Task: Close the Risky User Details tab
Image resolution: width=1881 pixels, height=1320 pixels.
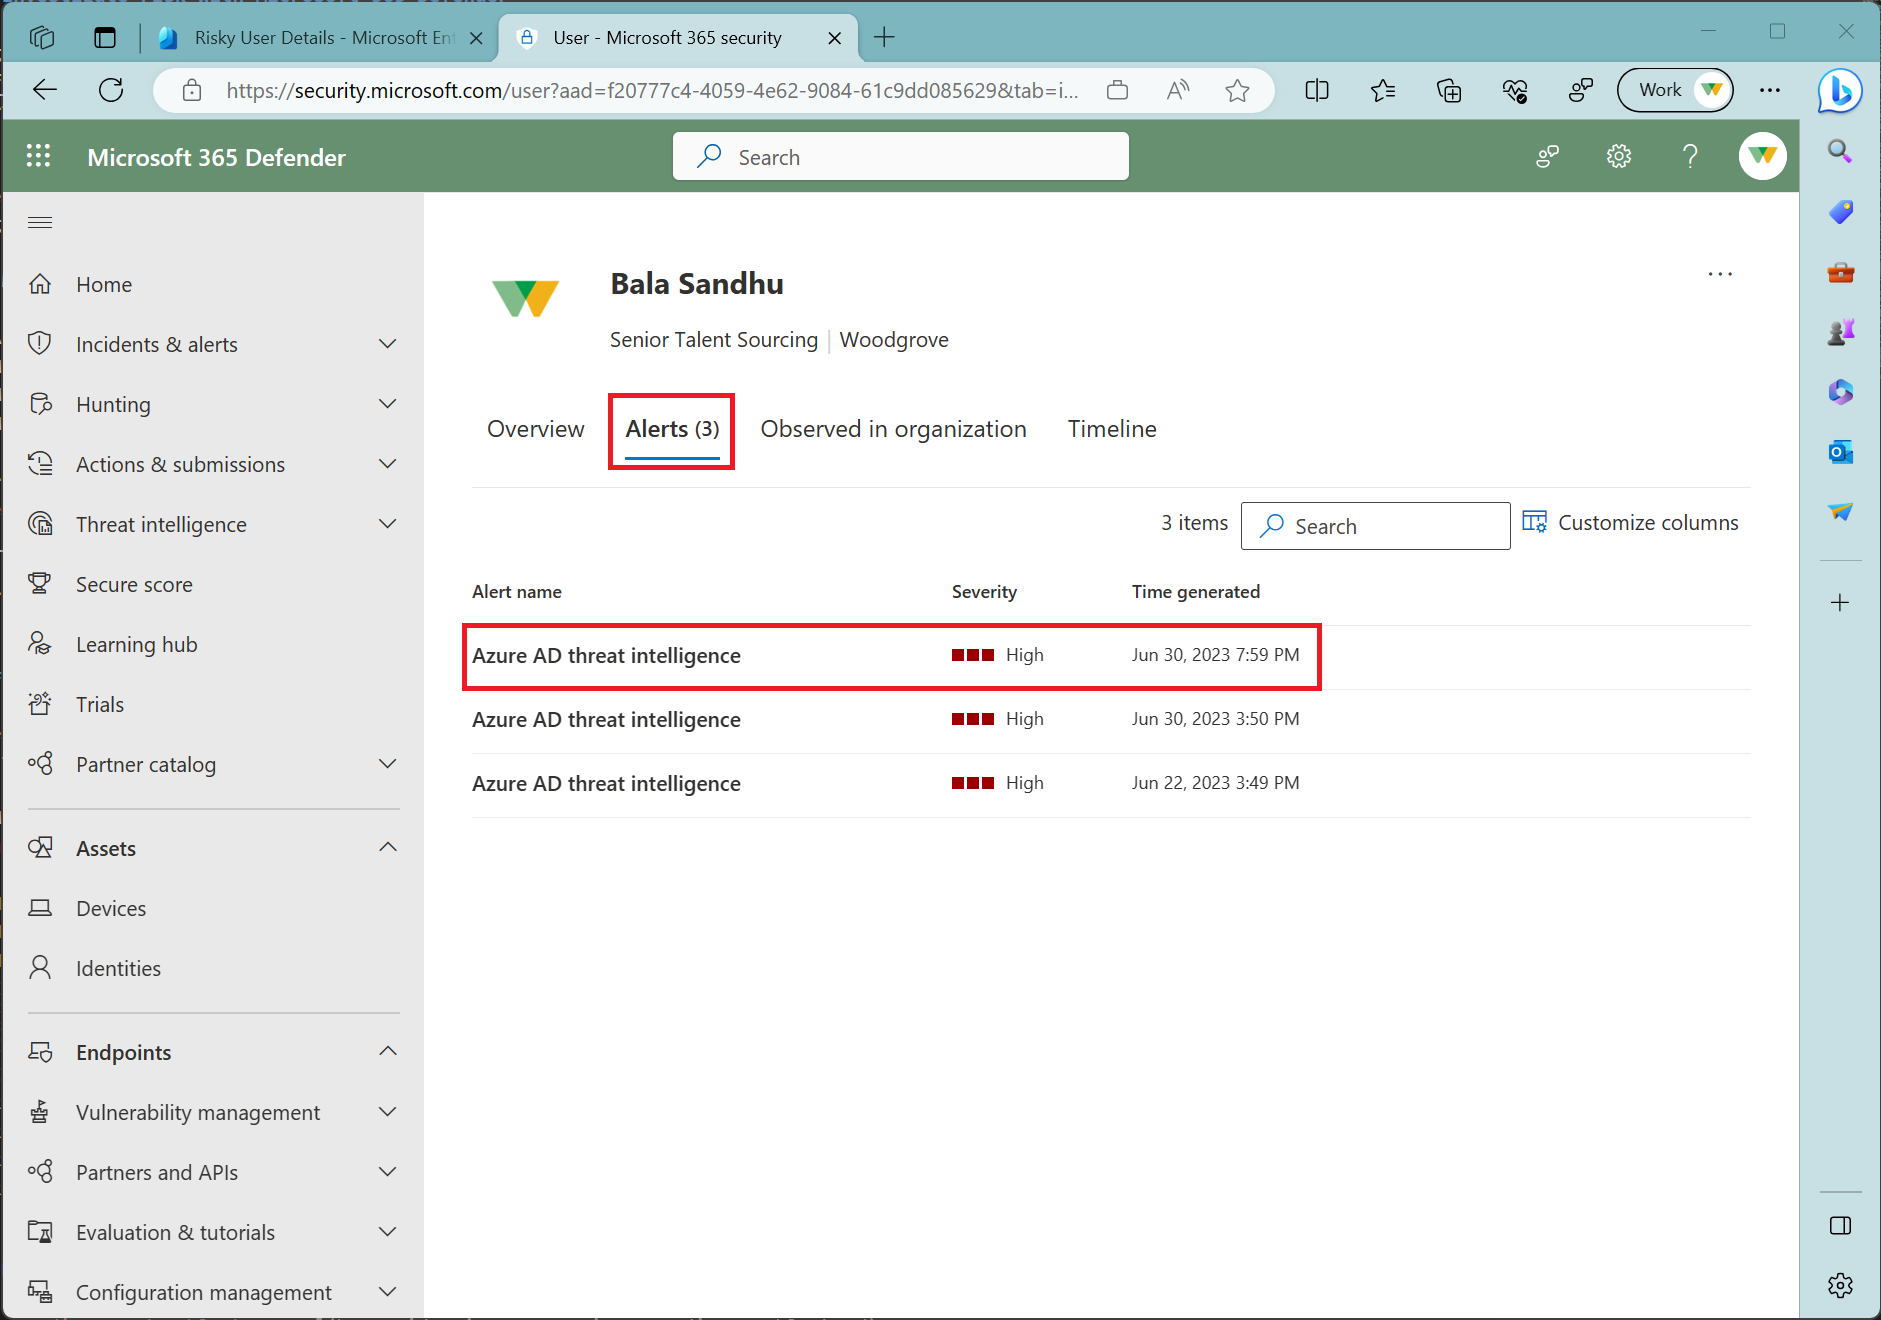Action: click(476, 38)
